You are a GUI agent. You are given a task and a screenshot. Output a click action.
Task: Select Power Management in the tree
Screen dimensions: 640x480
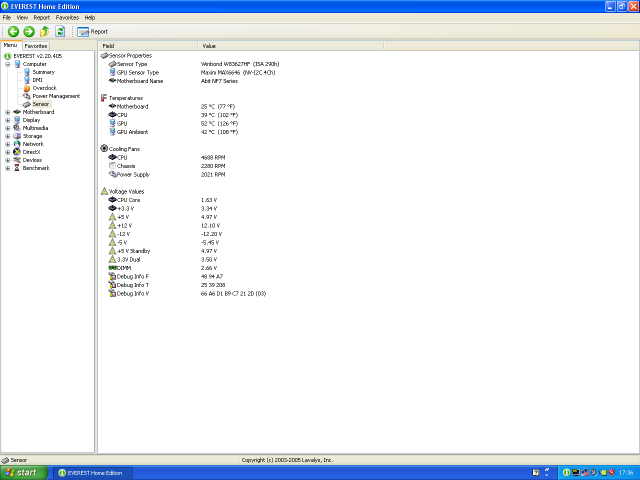[x=56, y=96]
